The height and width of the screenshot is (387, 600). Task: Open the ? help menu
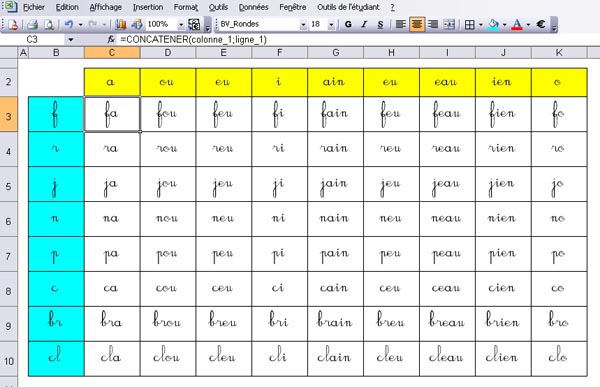(x=392, y=7)
